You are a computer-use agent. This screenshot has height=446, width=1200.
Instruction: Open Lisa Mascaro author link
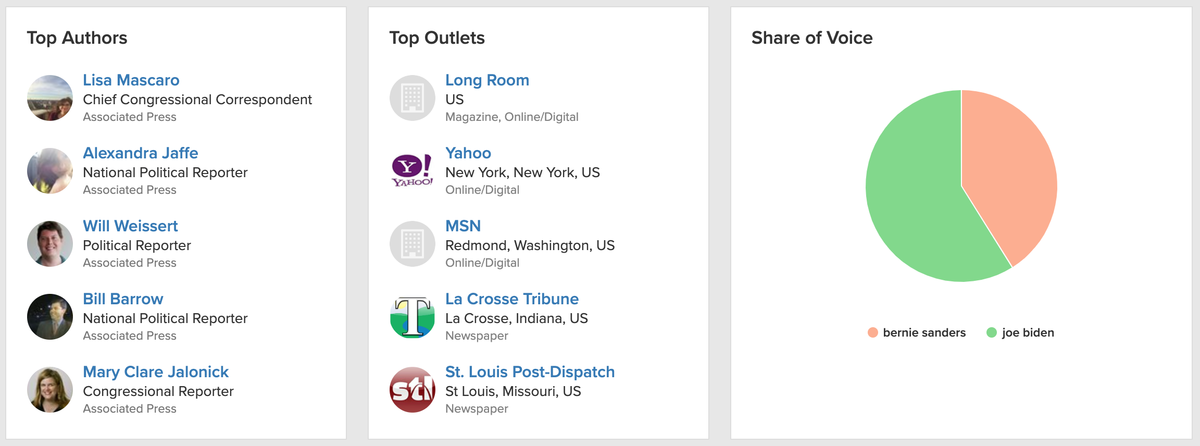131,80
